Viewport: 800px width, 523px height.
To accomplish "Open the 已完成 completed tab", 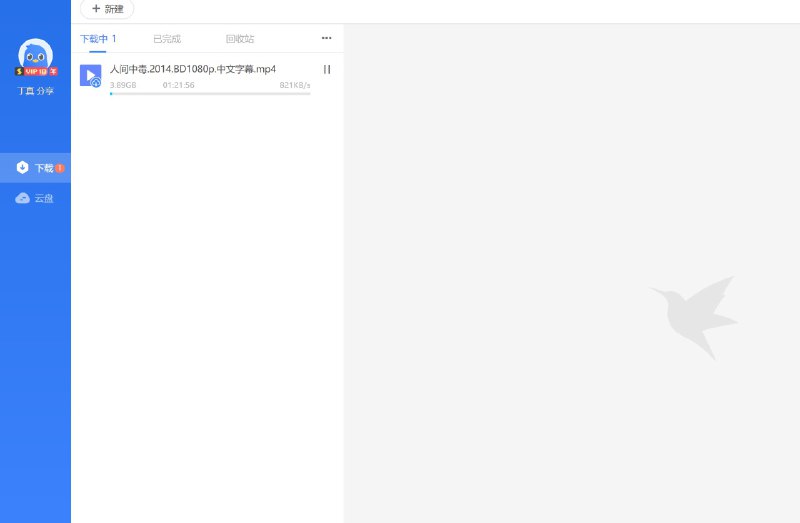I will pyautogui.click(x=167, y=39).
